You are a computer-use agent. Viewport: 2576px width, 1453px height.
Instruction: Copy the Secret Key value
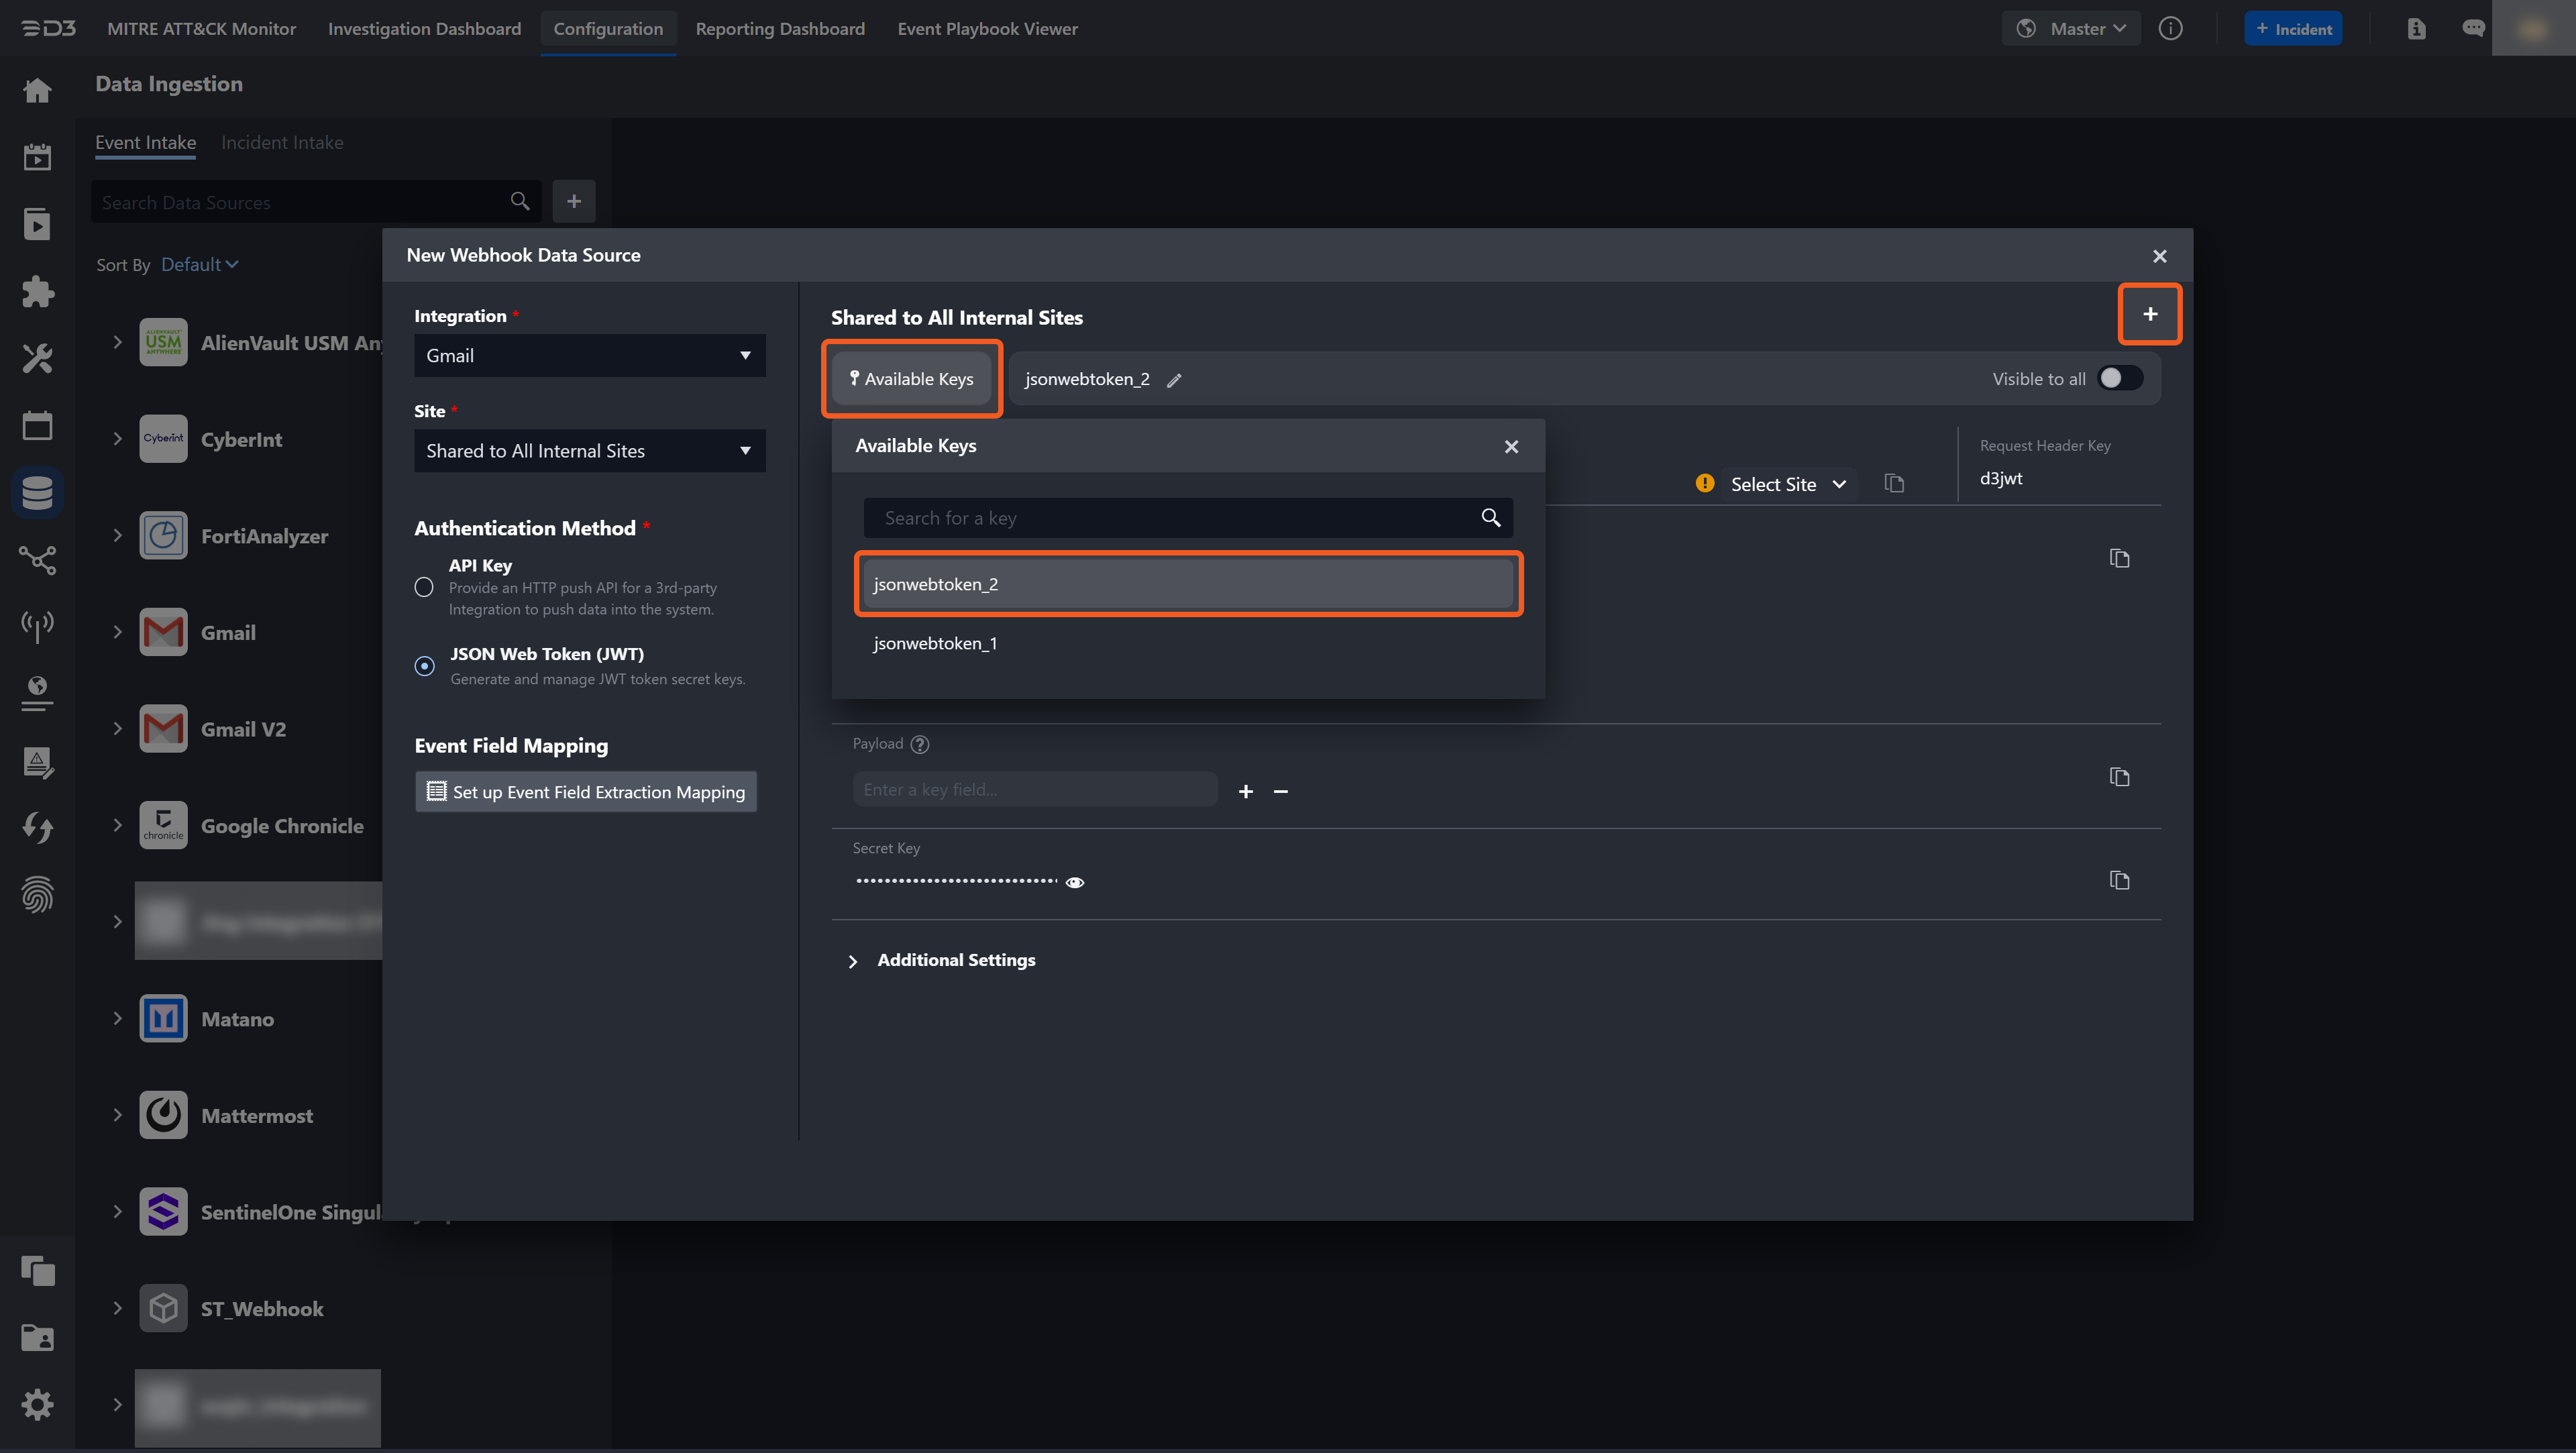click(x=2119, y=880)
